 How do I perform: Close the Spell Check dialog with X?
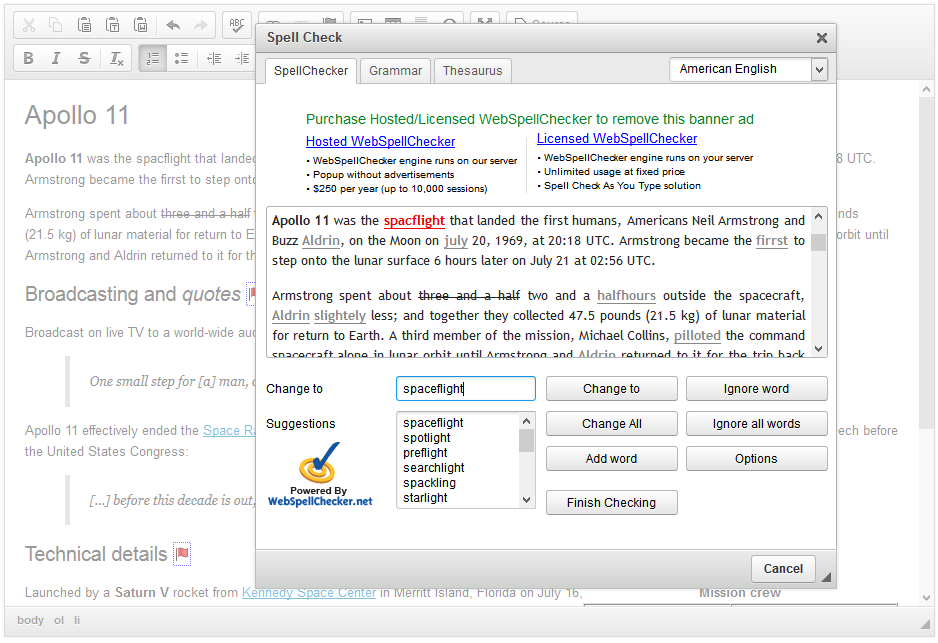click(x=821, y=38)
